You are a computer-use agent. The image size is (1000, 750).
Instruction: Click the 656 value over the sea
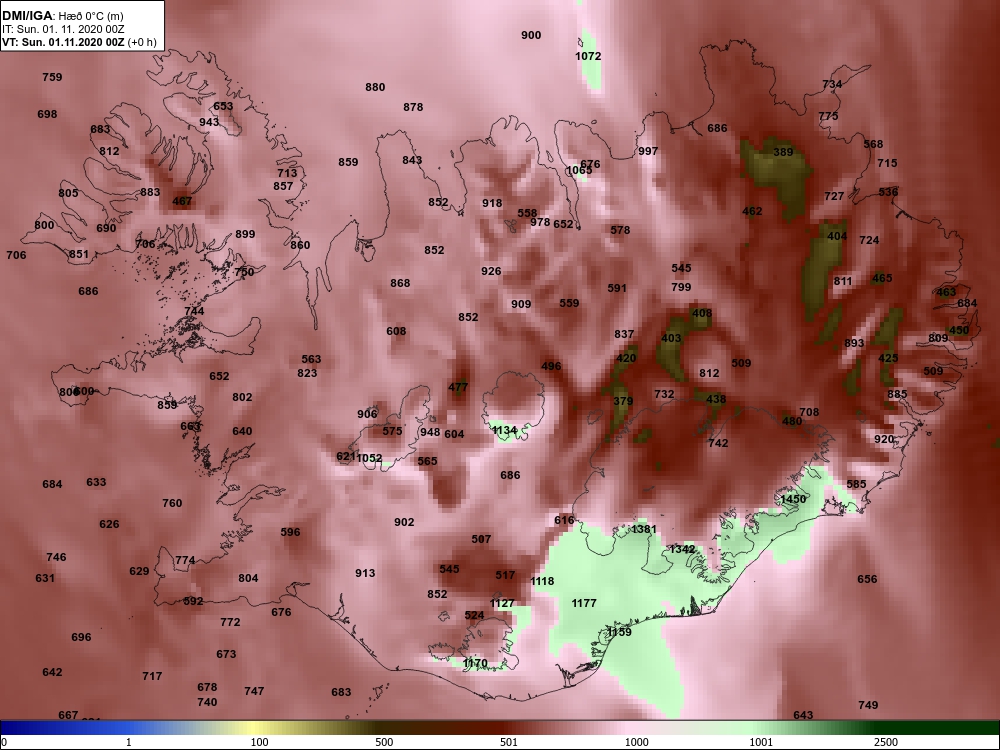pos(867,579)
